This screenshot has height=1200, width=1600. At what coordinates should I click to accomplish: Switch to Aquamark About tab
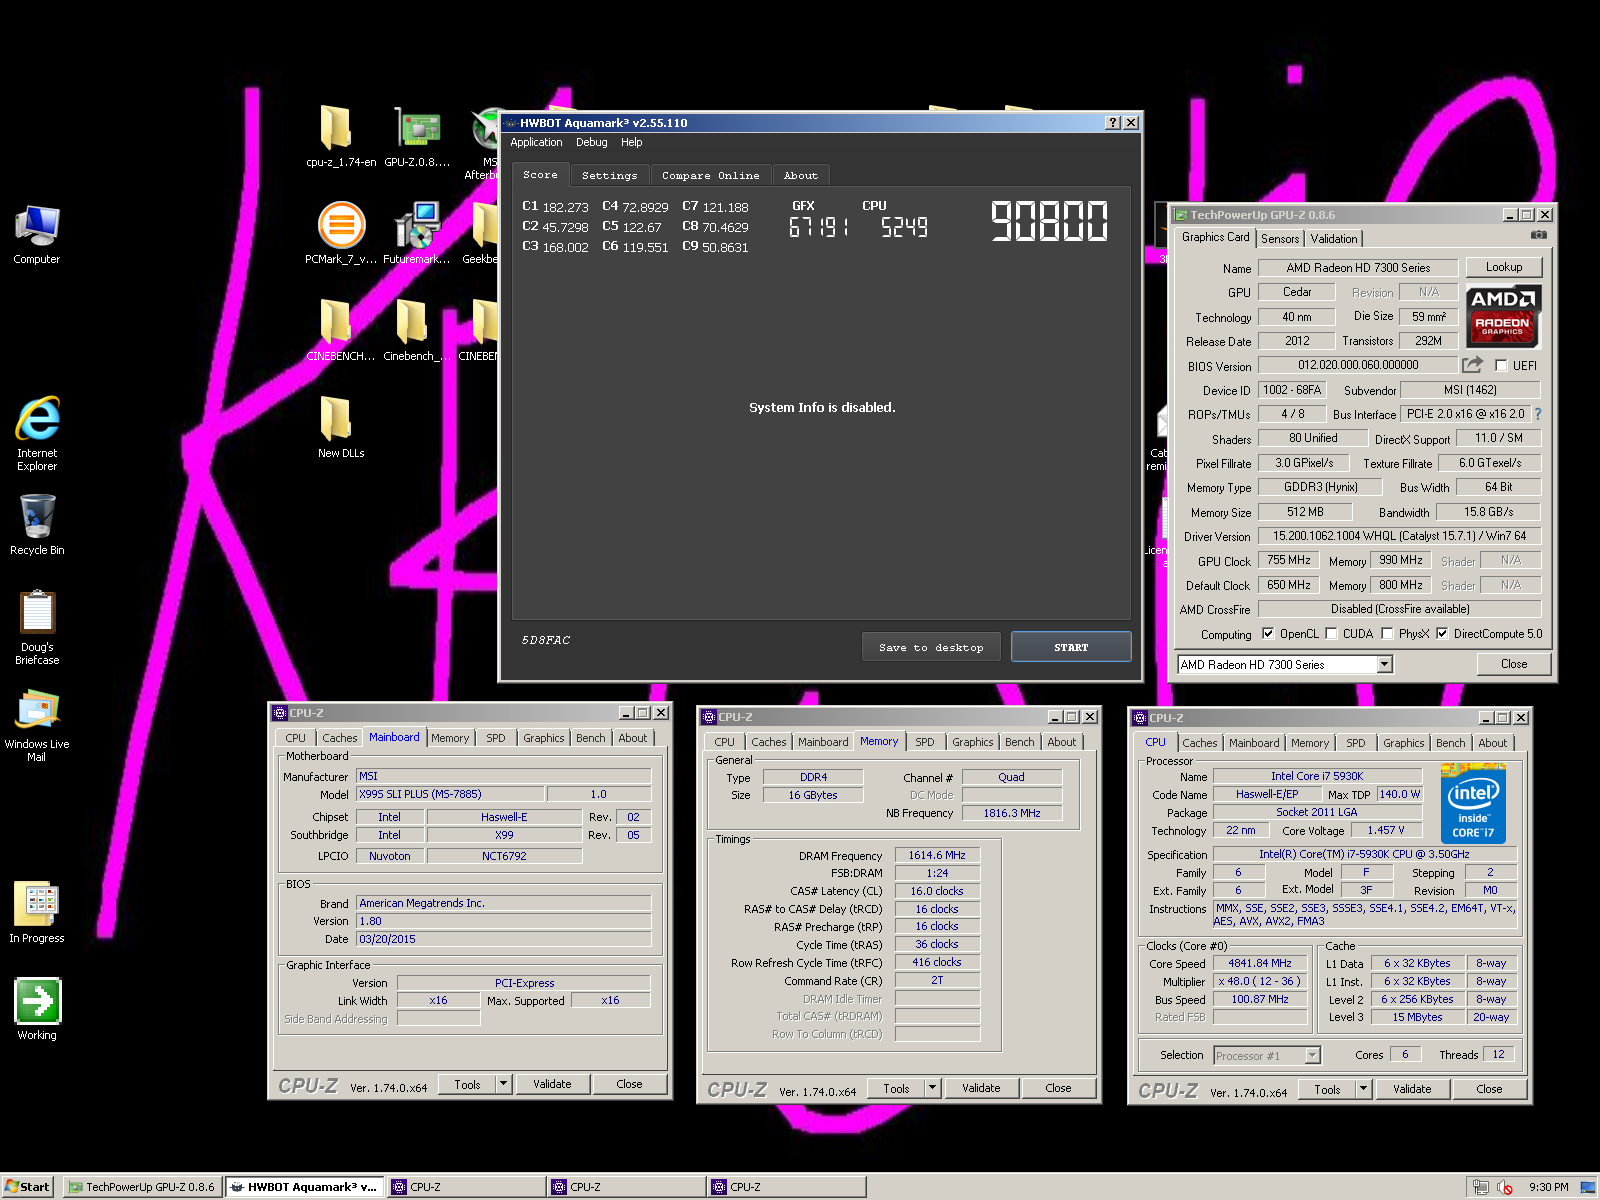[801, 175]
